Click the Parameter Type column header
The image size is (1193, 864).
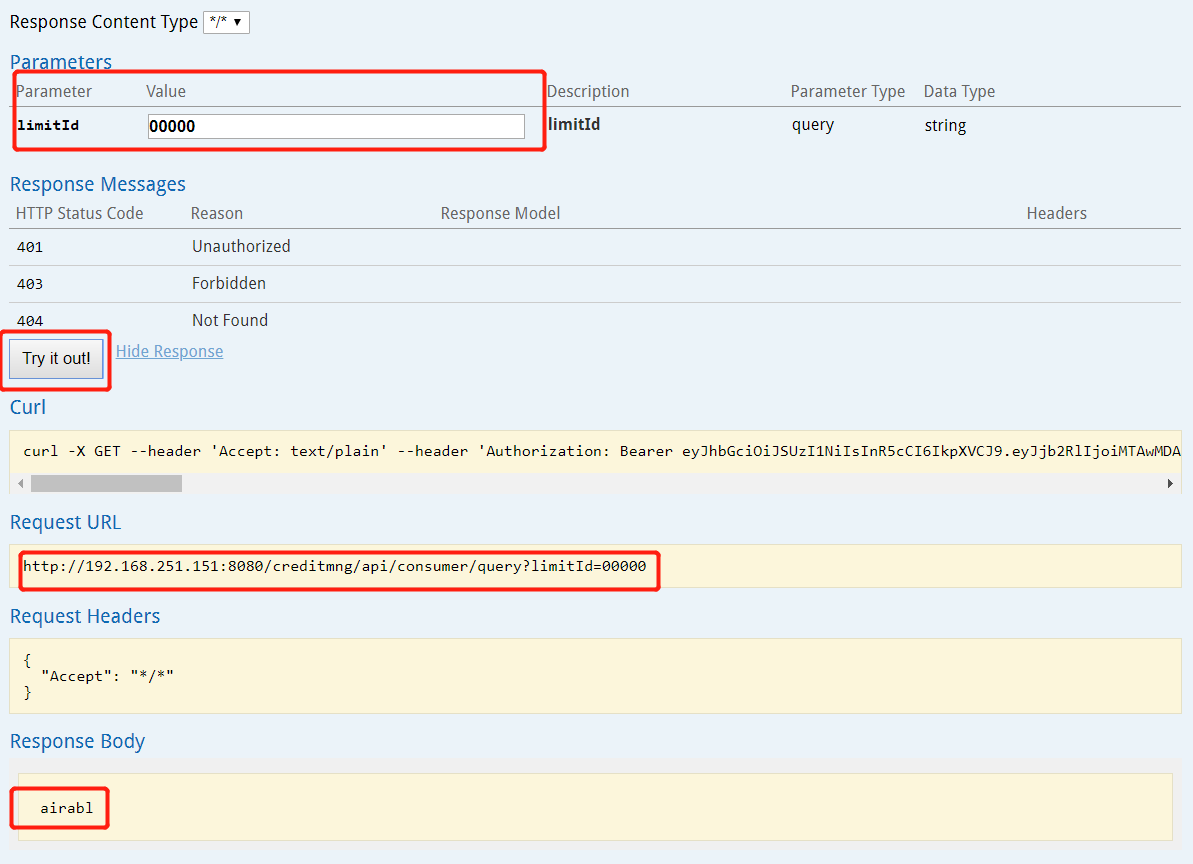point(847,91)
